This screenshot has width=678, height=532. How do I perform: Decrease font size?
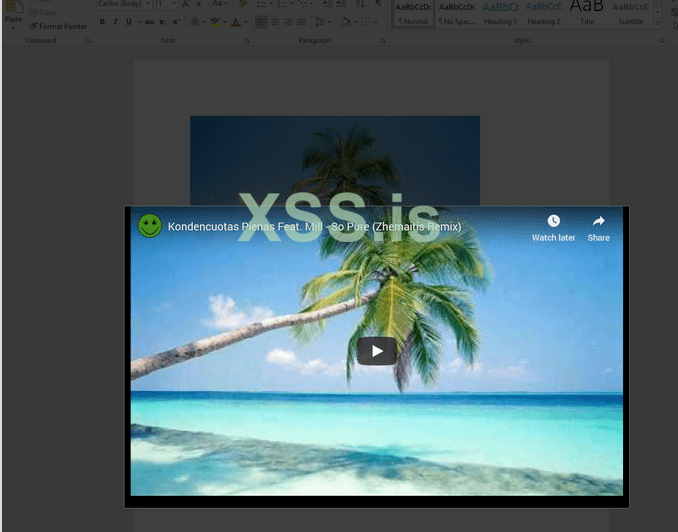tap(198, 4)
